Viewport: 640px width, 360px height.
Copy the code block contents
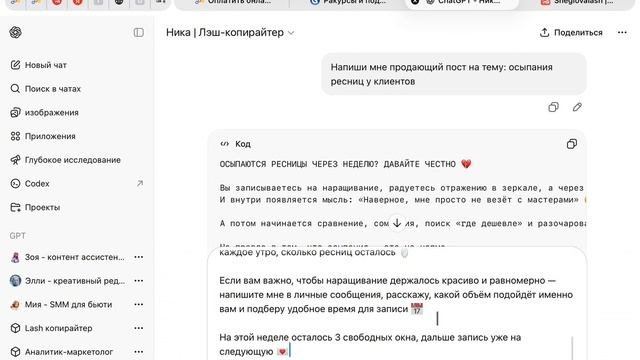tap(571, 144)
